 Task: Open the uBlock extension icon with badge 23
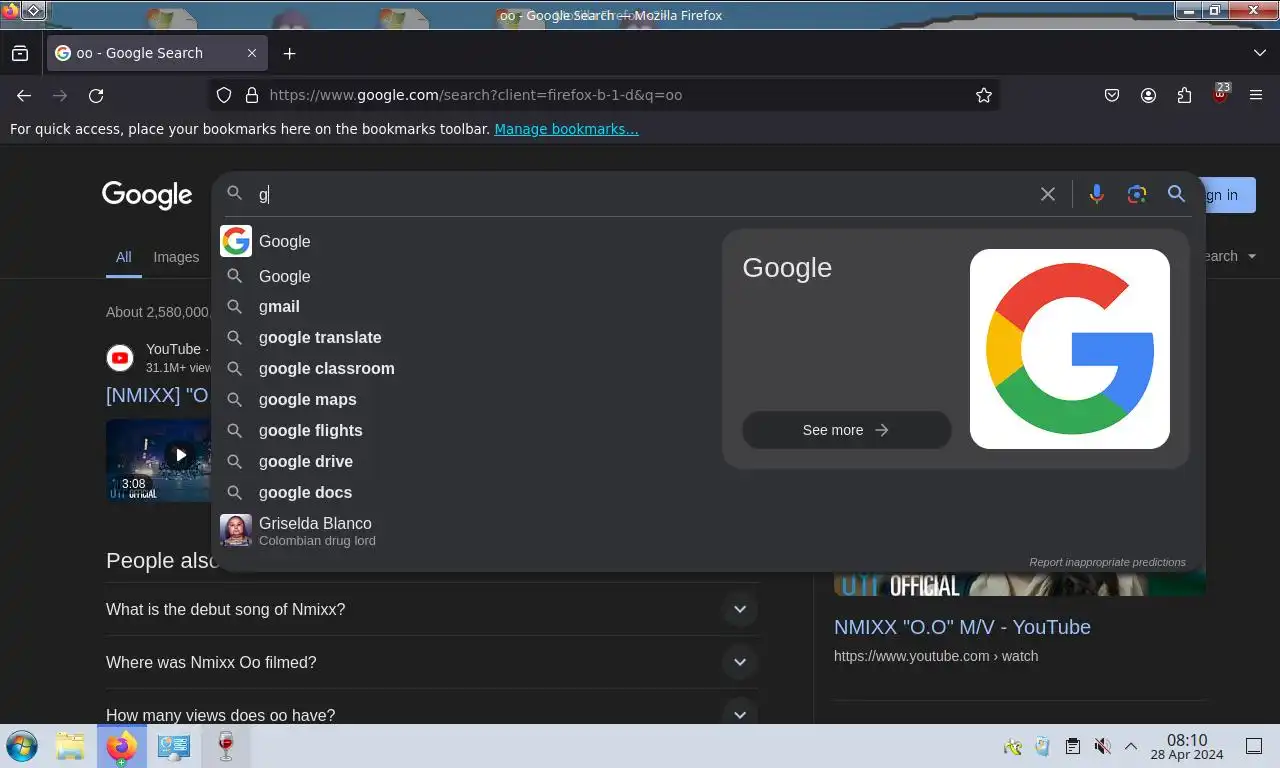coord(1220,95)
